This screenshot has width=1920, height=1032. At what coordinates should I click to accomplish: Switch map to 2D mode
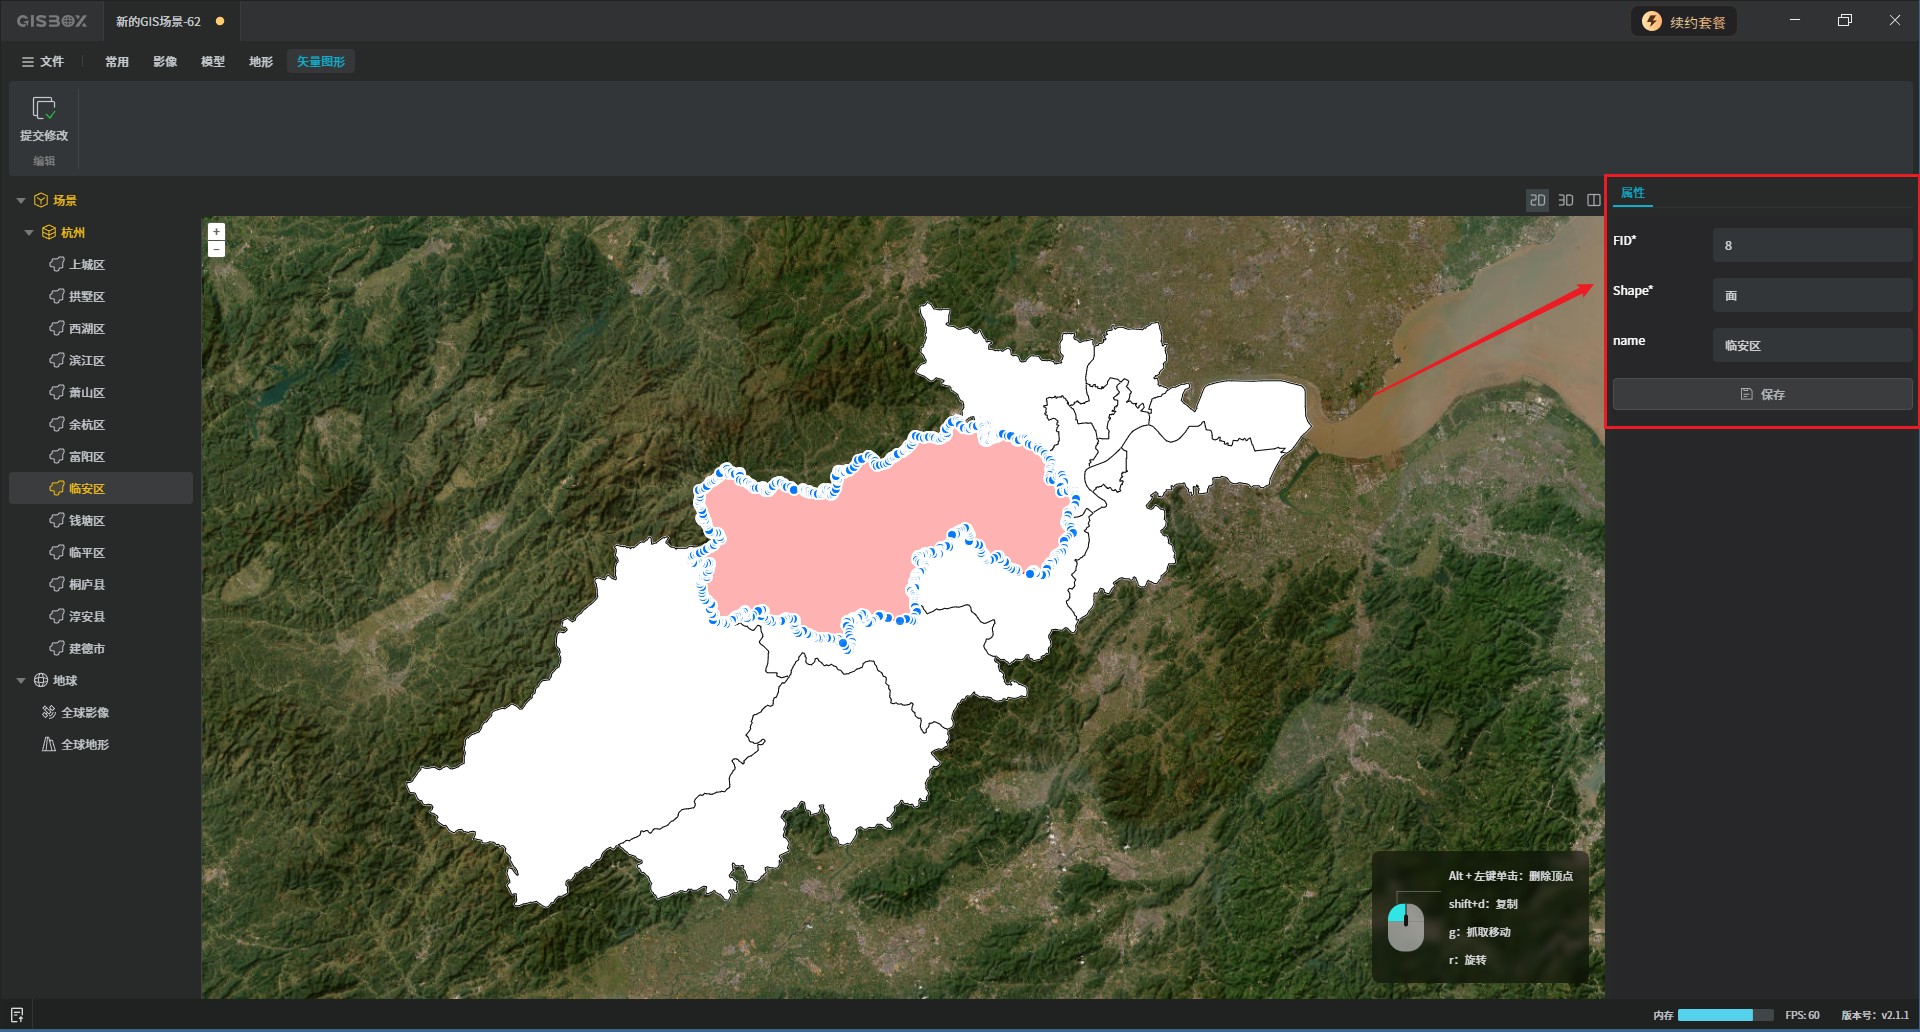pyautogui.click(x=1537, y=200)
